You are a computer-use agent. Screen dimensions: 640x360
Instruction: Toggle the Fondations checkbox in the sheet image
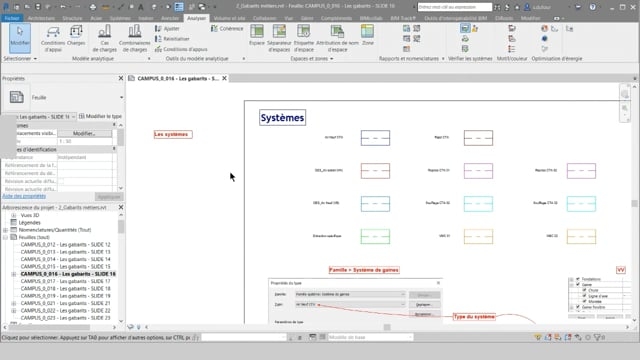pos(578,279)
